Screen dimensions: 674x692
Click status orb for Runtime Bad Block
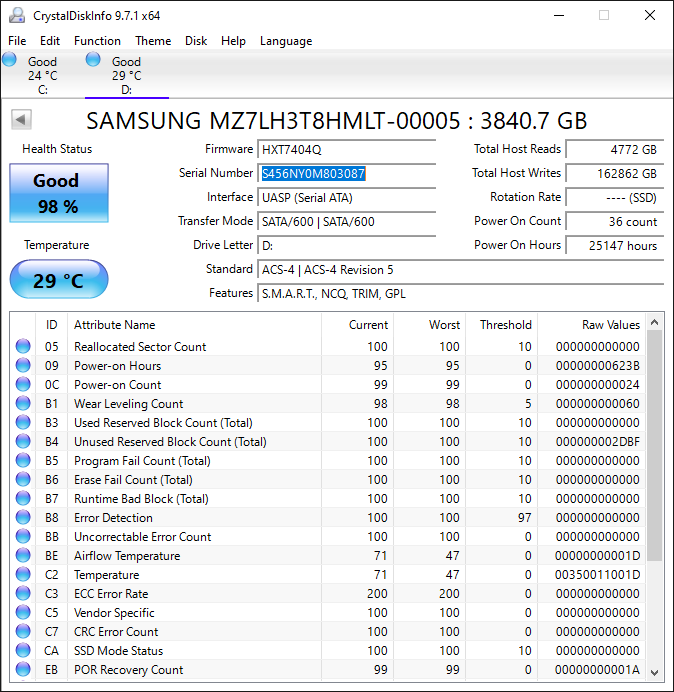[x=23, y=498]
